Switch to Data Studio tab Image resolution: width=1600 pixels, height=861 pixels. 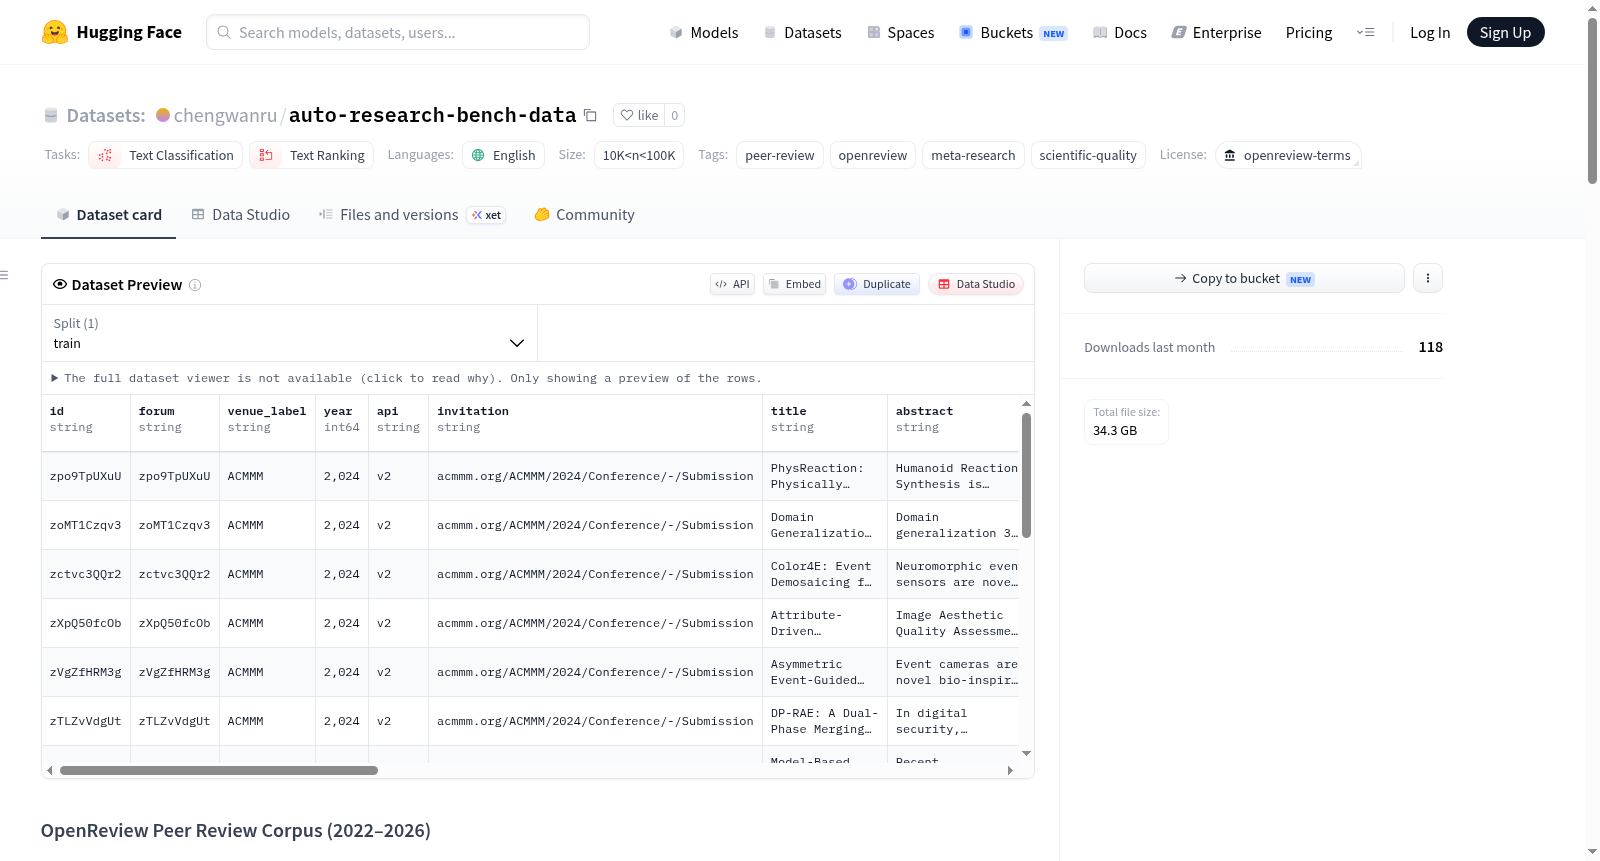(x=241, y=214)
